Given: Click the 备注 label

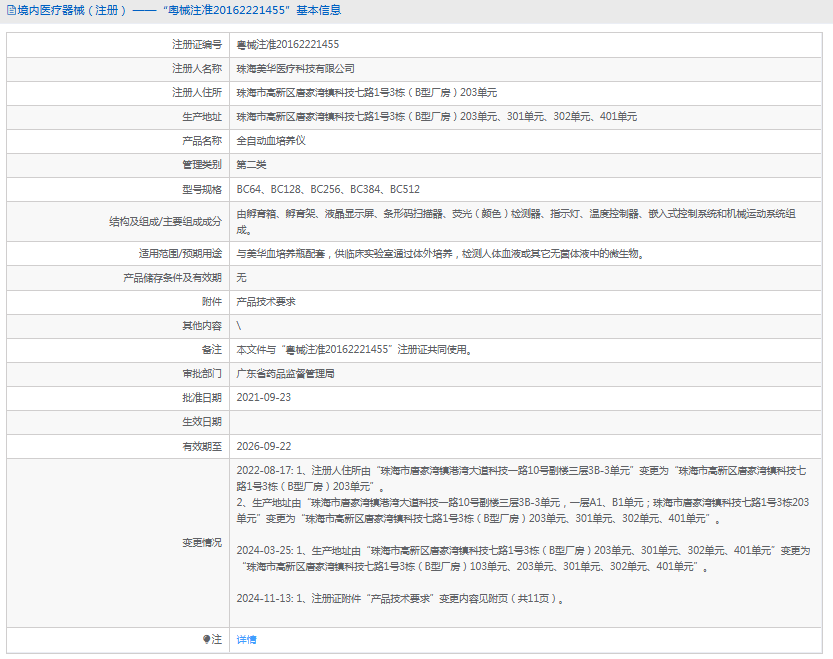Looking at the screenshot, I should coord(211,350).
